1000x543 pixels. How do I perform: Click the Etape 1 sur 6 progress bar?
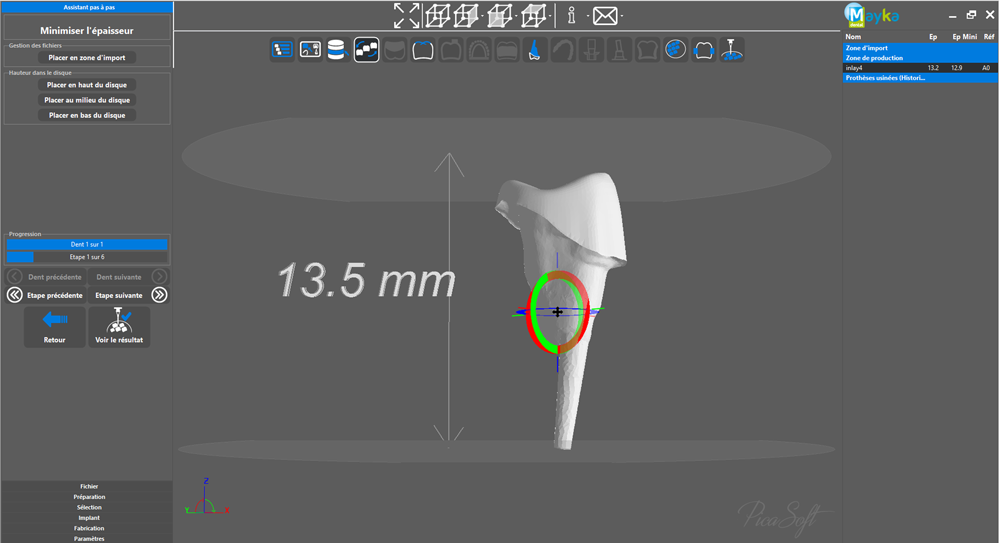point(87,257)
